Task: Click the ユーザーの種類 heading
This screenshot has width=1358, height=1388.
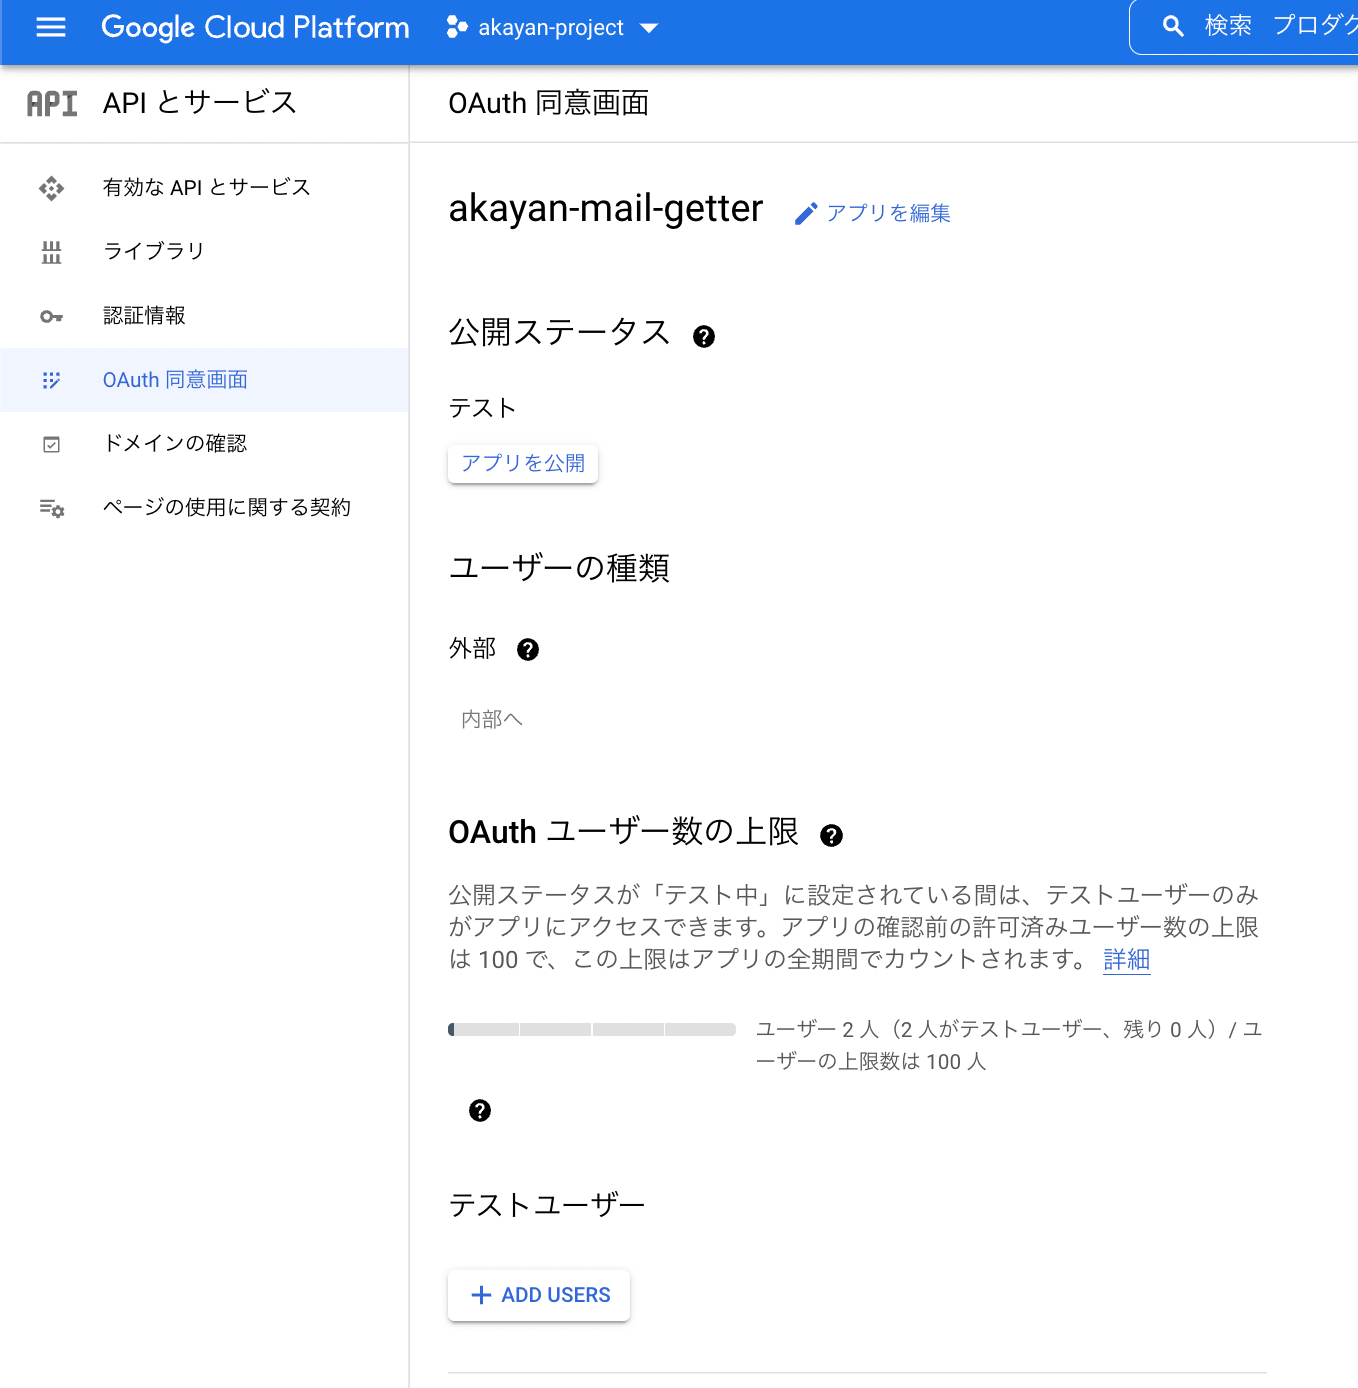Action: [x=559, y=568]
